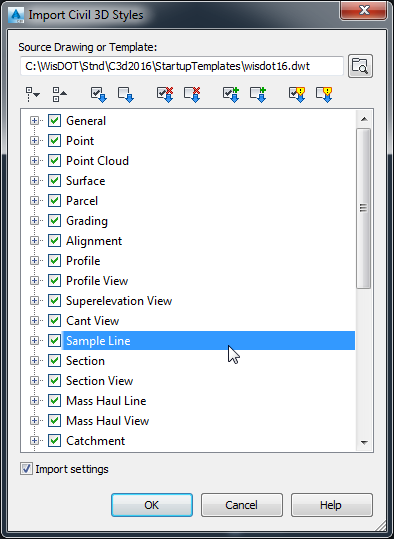
Task: Click the check all styles icon
Action: coord(99,94)
